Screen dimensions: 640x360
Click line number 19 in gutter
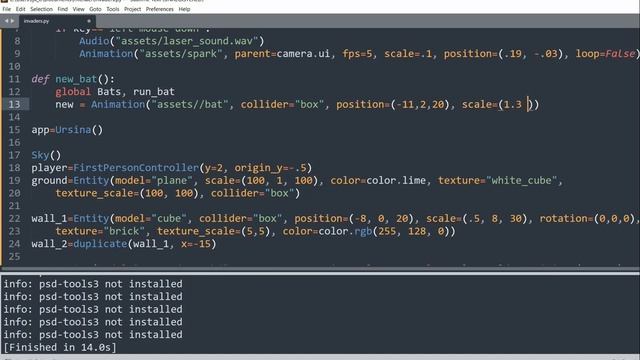pos(14,180)
